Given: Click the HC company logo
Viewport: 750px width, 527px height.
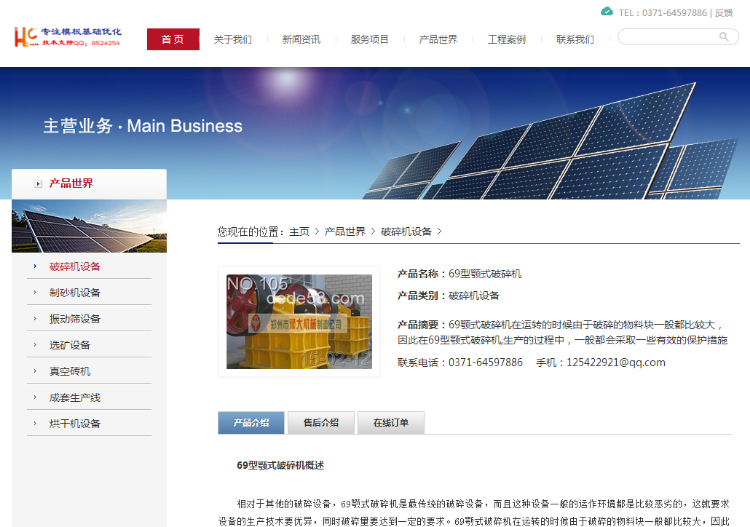Looking at the screenshot, I should [x=67, y=37].
